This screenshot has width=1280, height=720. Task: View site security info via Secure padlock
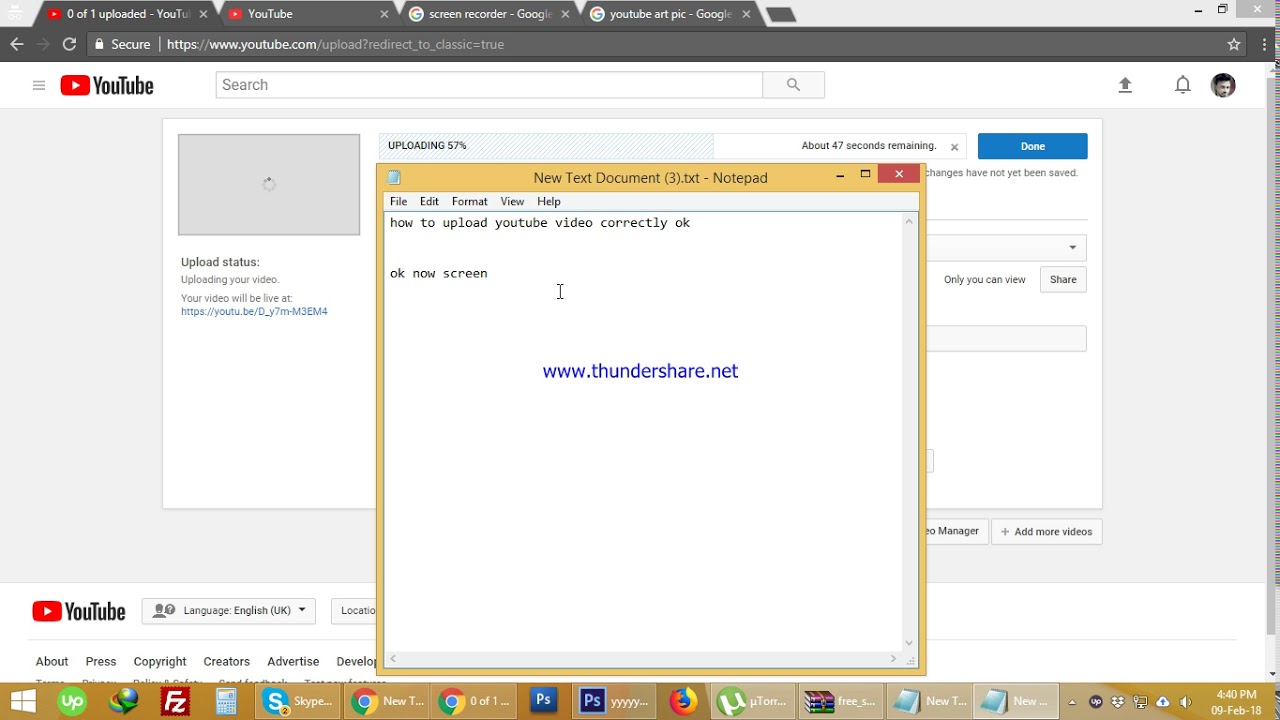tap(121, 44)
